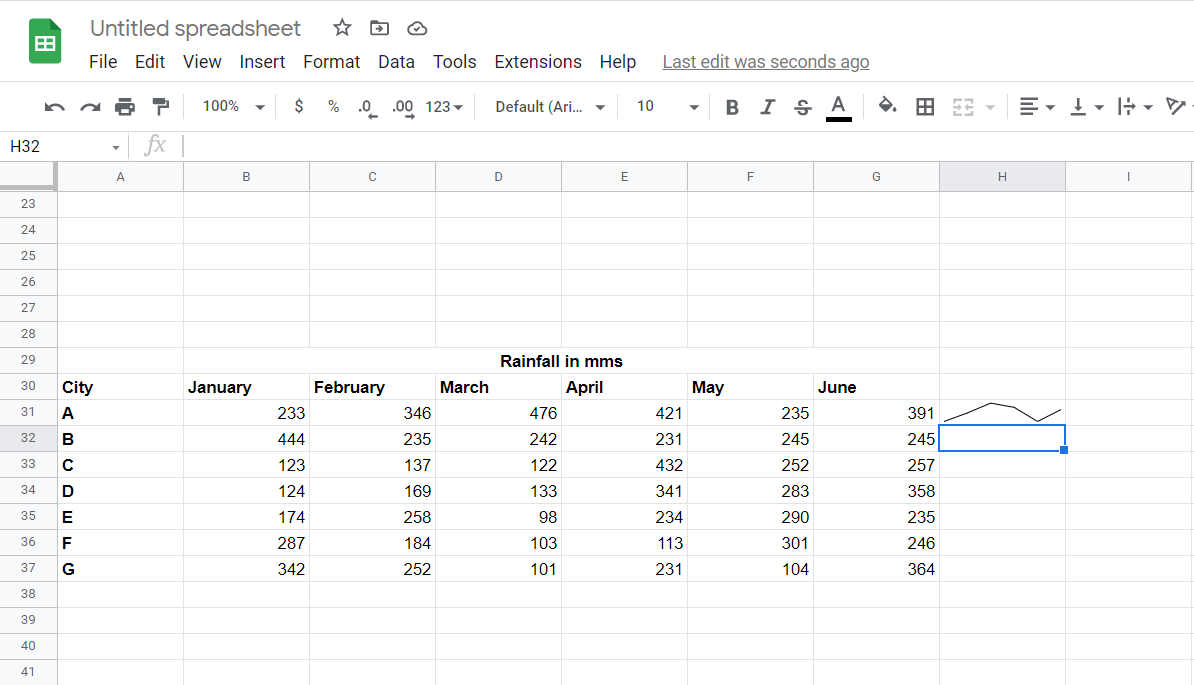This screenshot has height=685, width=1194.
Task: Open the name box dropdown arrow
Action: (x=116, y=147)
